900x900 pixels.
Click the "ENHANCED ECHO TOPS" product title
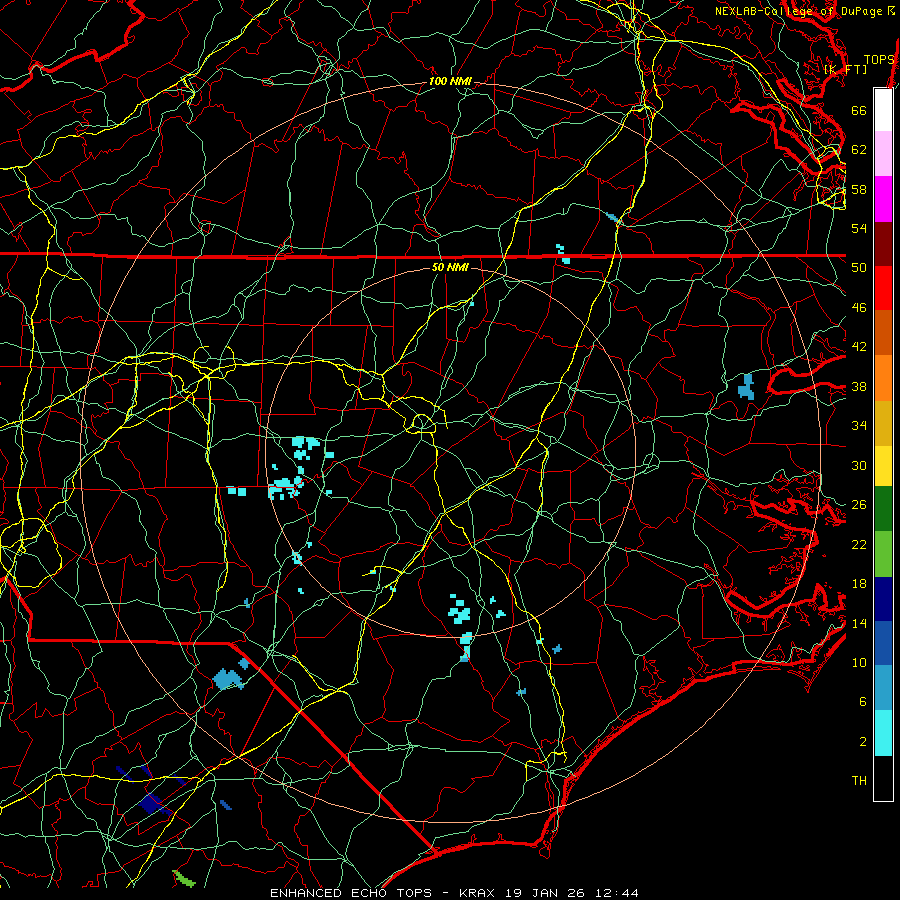point(356,893)
